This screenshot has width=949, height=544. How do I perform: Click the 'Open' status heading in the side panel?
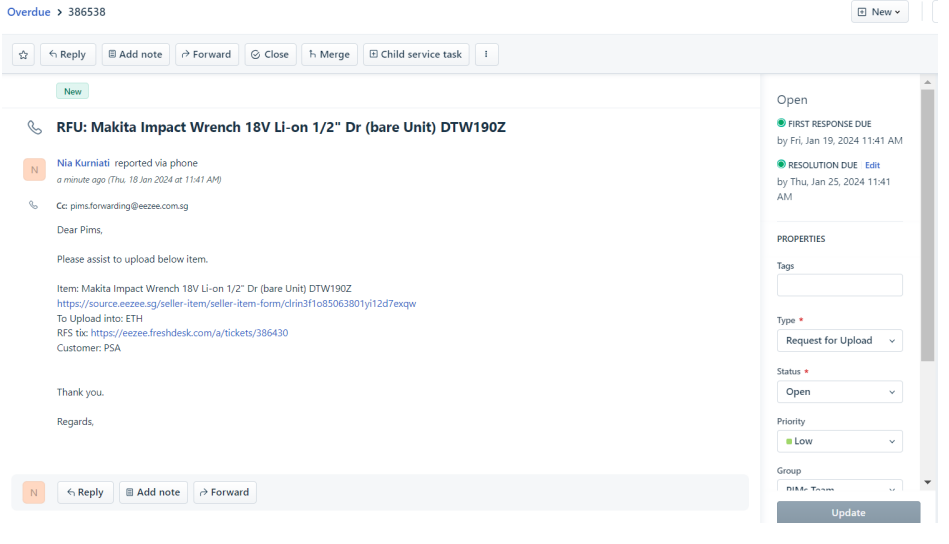pyautogui.click(x=792, y=100)
